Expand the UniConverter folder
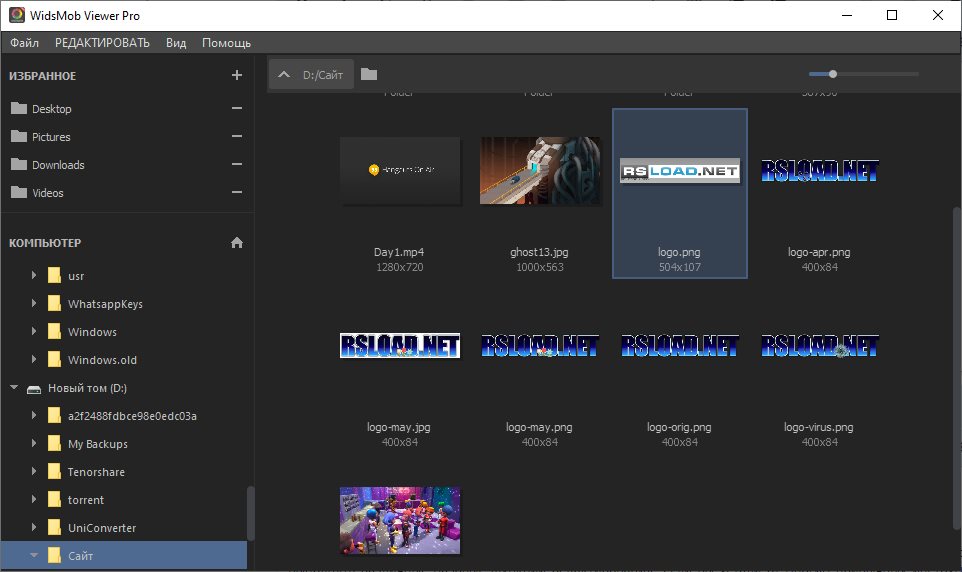 (34, 527)
